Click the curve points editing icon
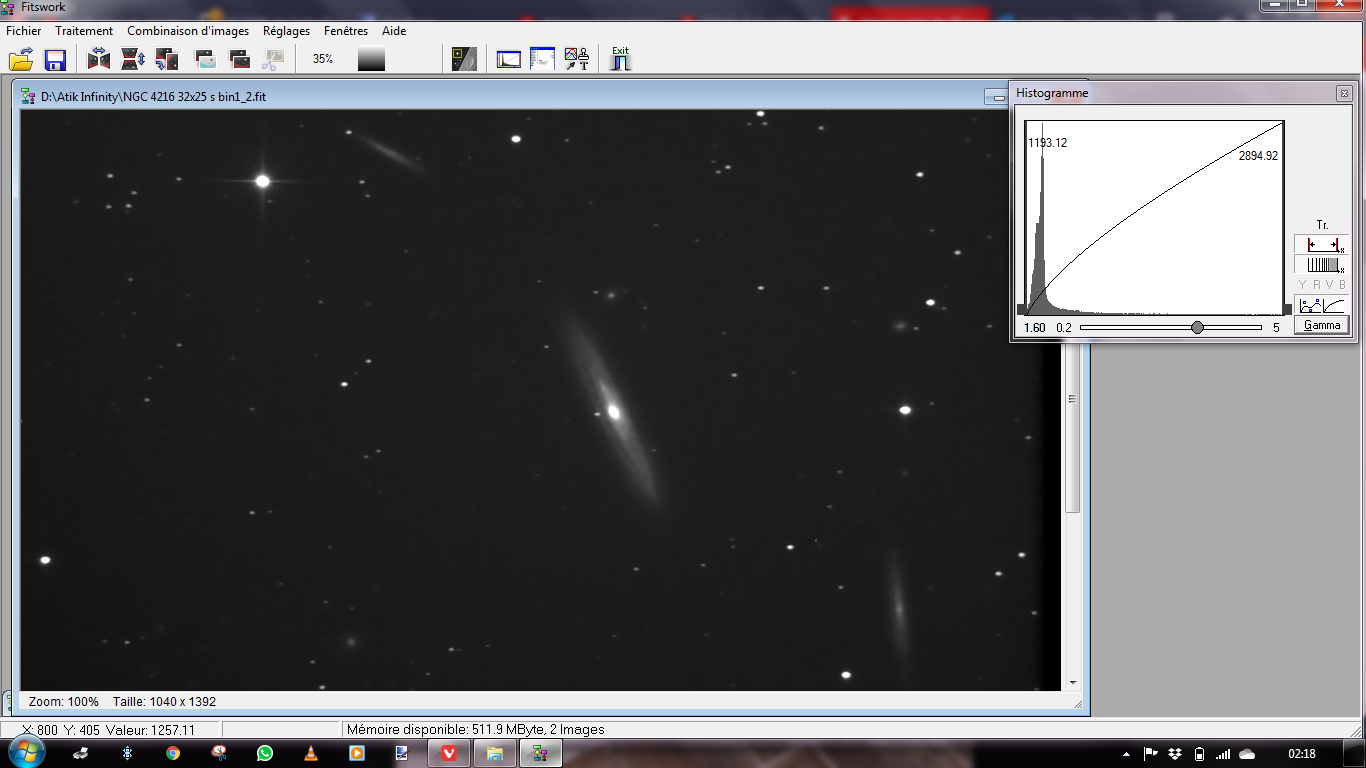 coord(1308,305)
